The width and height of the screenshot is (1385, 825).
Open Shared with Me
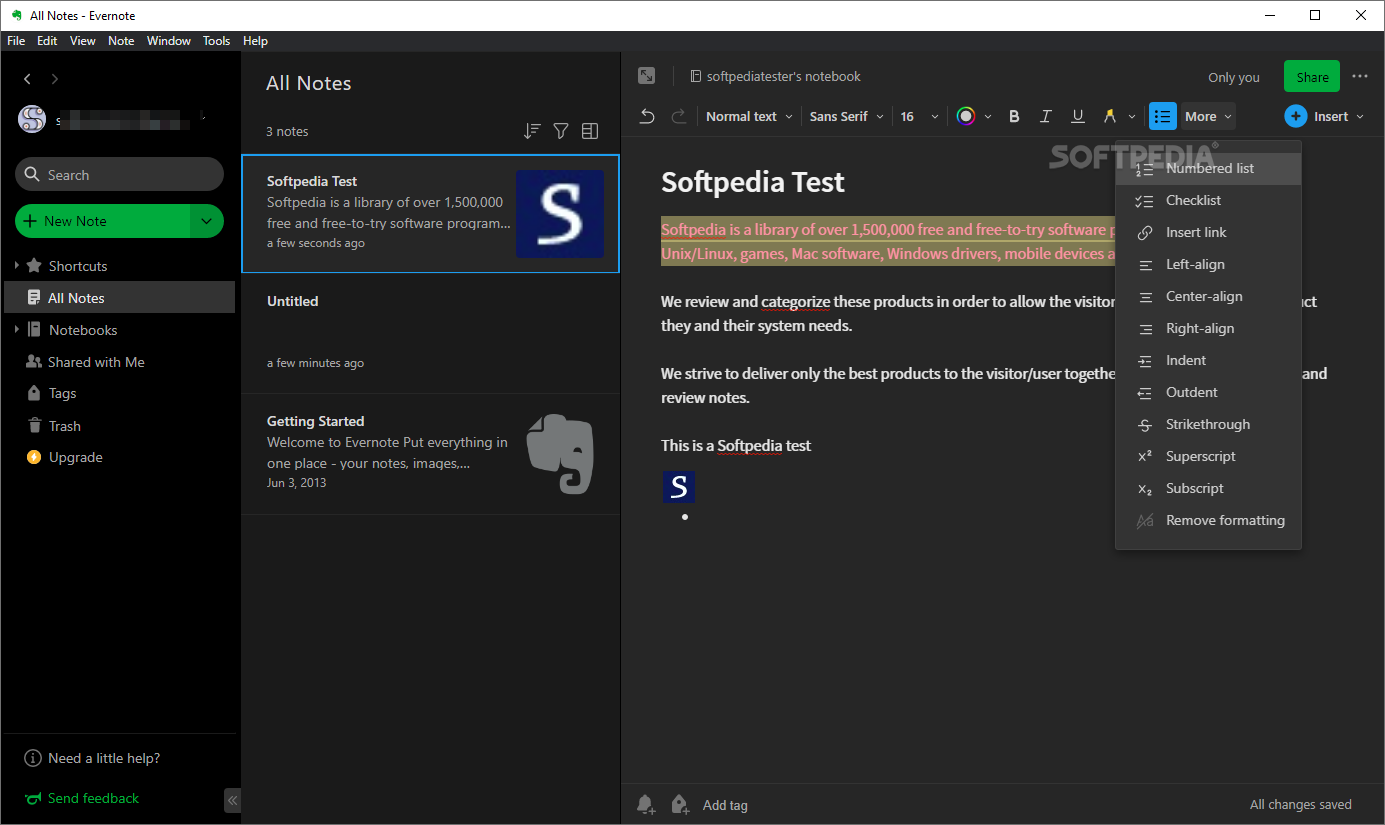coord(96,362)
